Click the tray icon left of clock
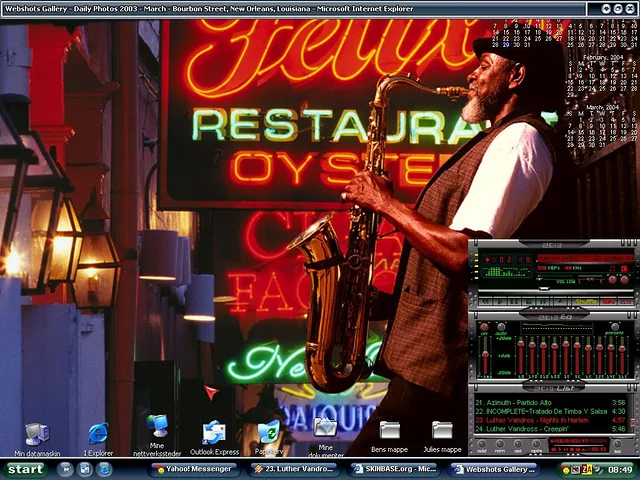This screenshot has width=640, height=480. click(x=597, y=469)
